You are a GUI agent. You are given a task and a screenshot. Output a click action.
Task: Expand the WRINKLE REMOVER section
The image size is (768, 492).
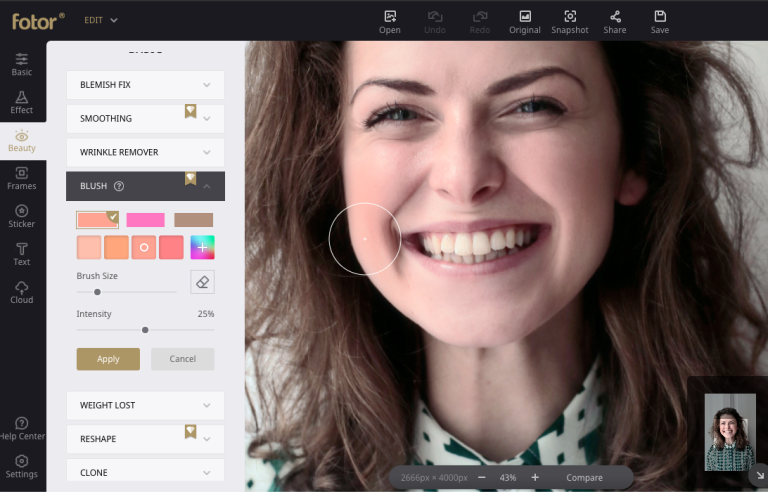pos(145,152)
